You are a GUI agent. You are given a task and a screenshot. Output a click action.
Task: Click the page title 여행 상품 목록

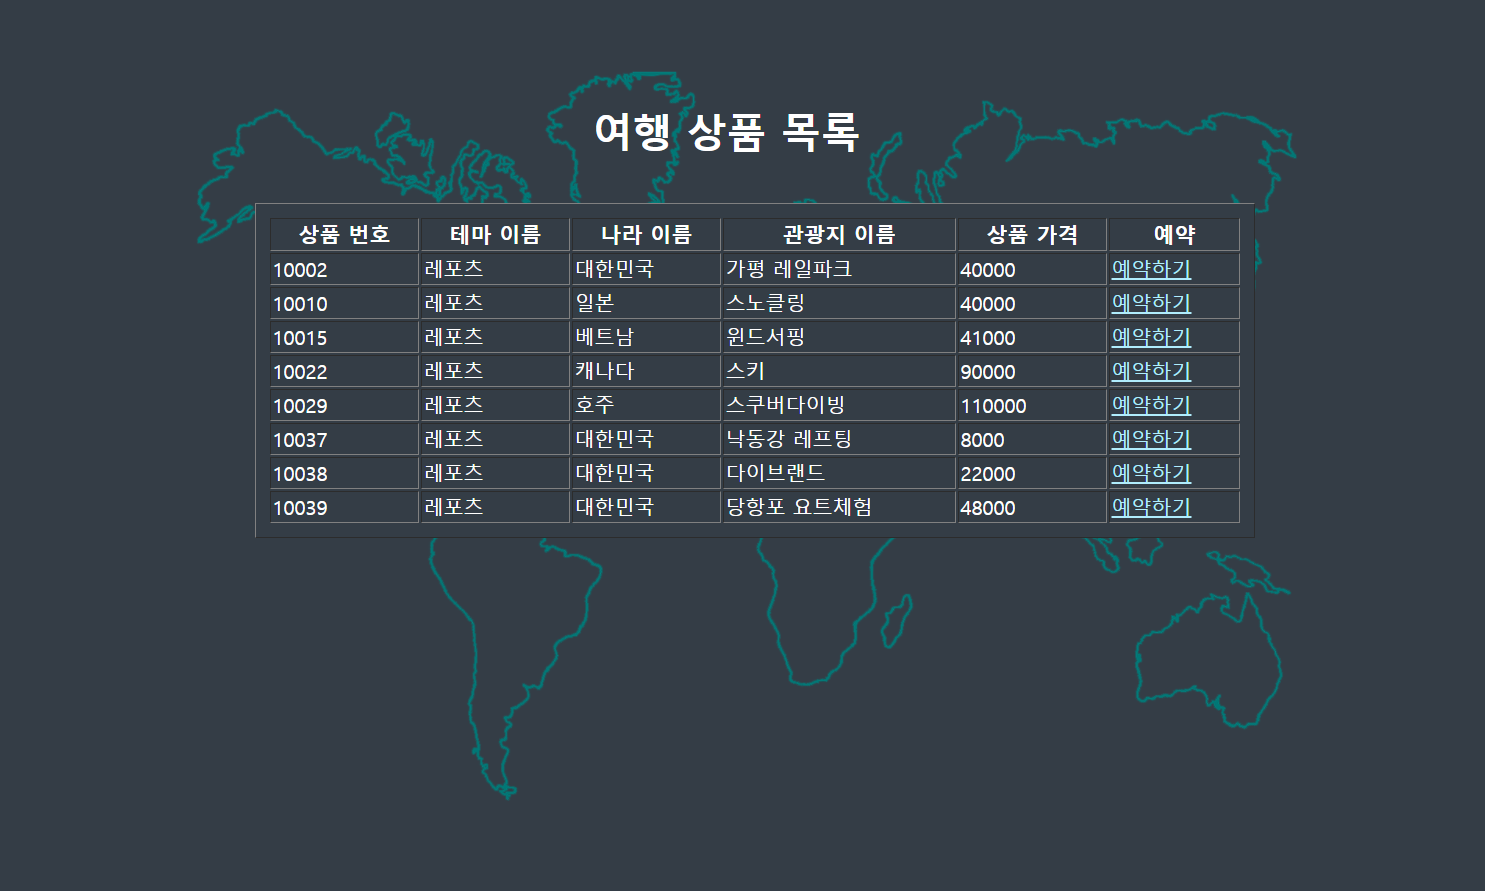(x=727, y=132)
